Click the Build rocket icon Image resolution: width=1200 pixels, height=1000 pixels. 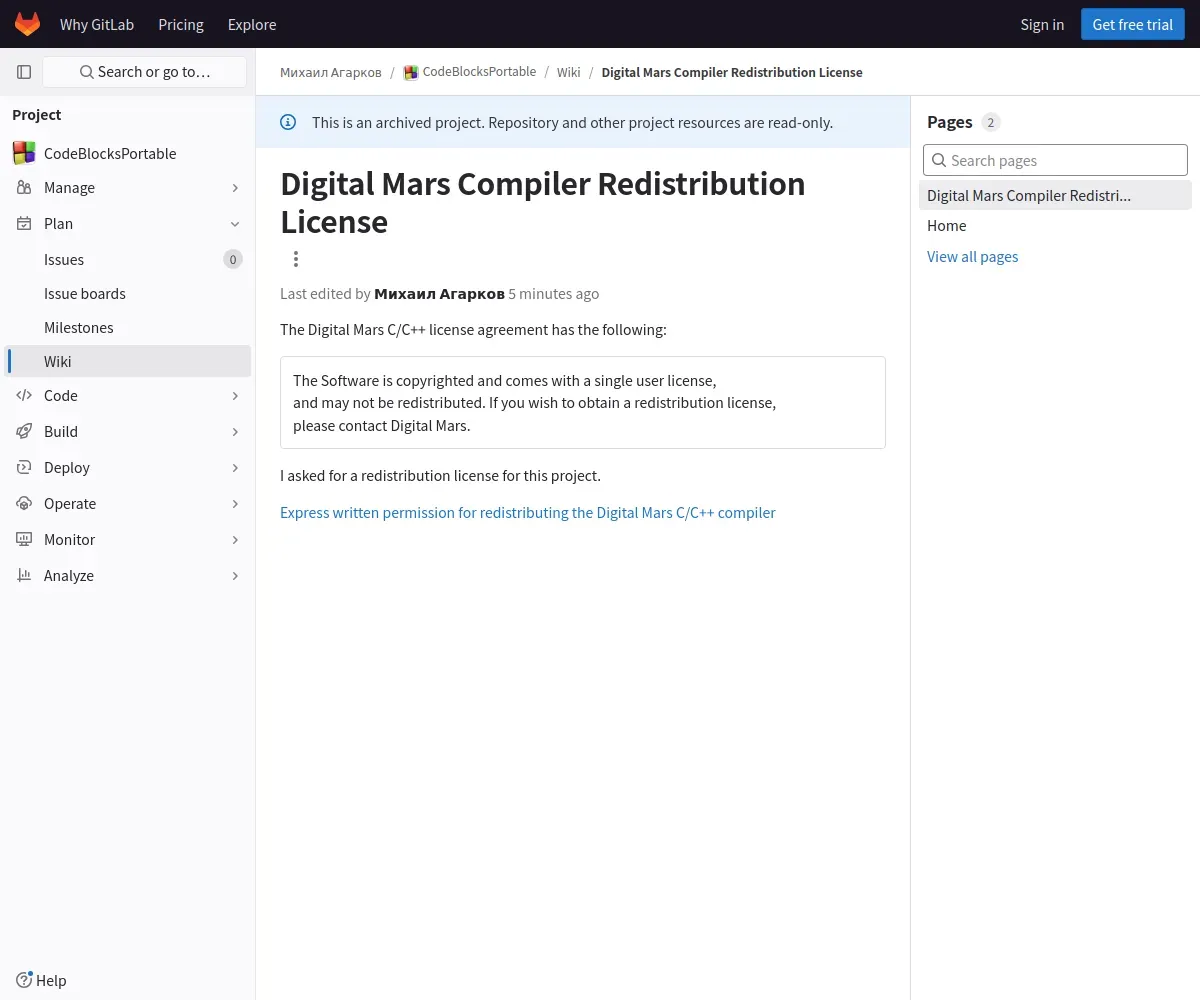click(24, 431)
